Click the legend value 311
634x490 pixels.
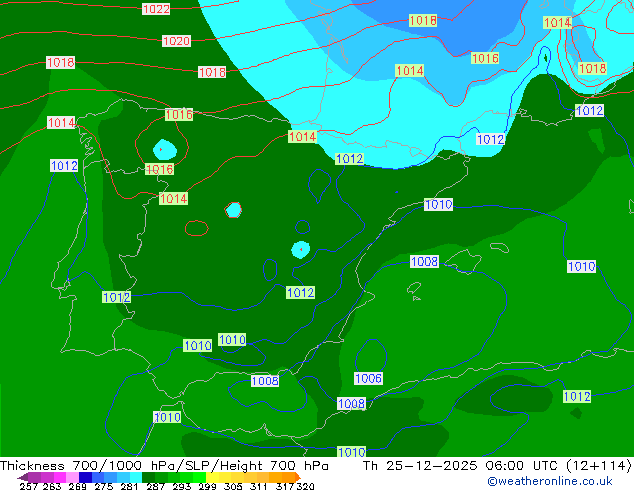[x=259, y=486]
